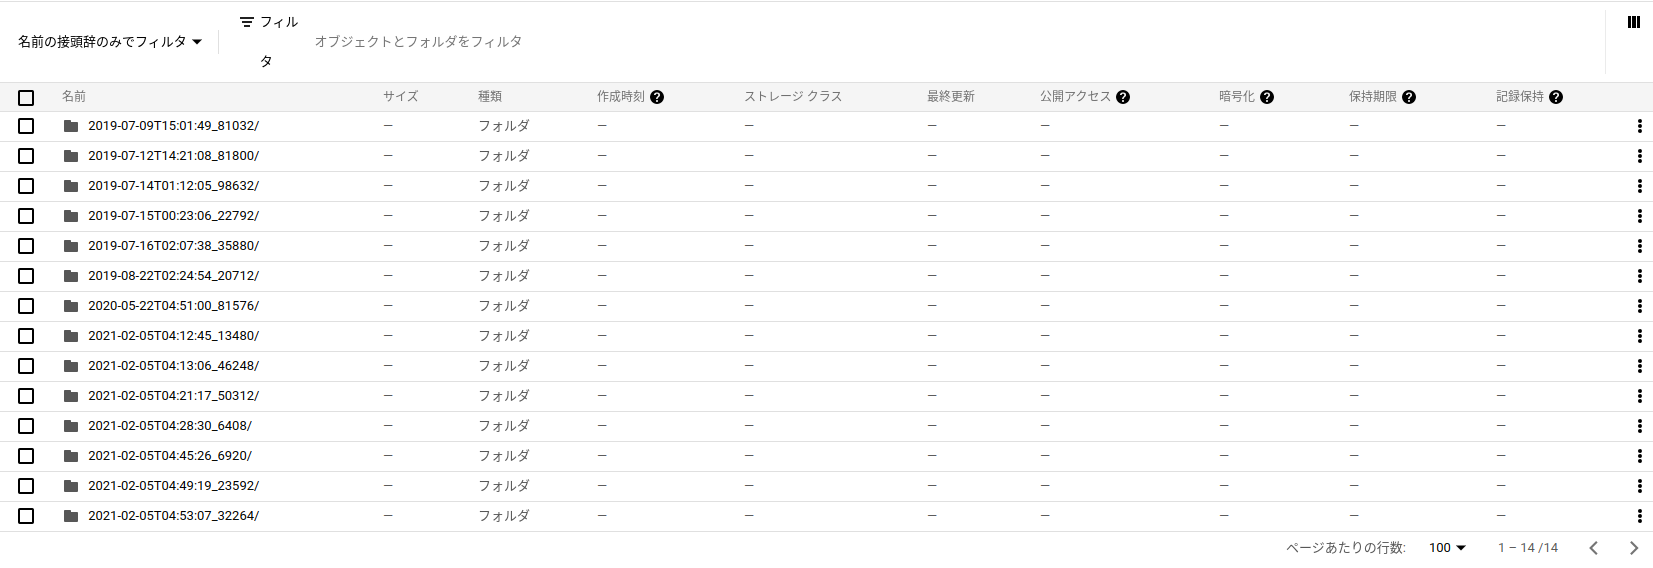This screenshot has width=1653, height=568.
Task: Check the box for 2020-05-22T04:51:00_81576
Action: tap(26, 306)
